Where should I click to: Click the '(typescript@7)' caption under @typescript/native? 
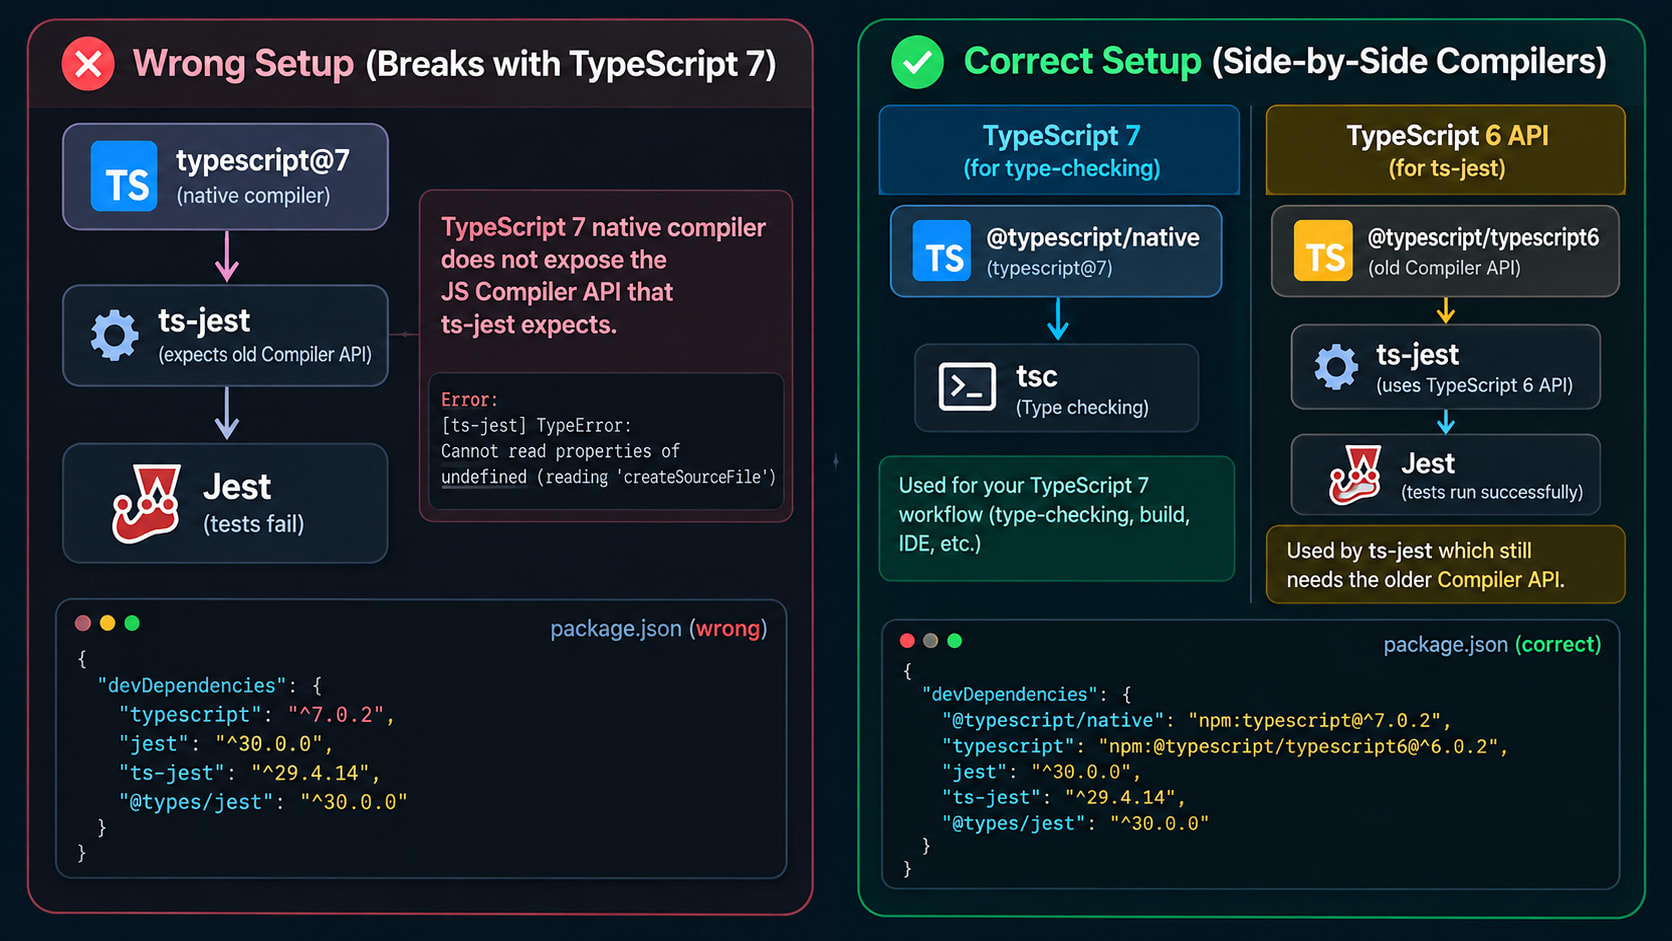coord(1049,268)
